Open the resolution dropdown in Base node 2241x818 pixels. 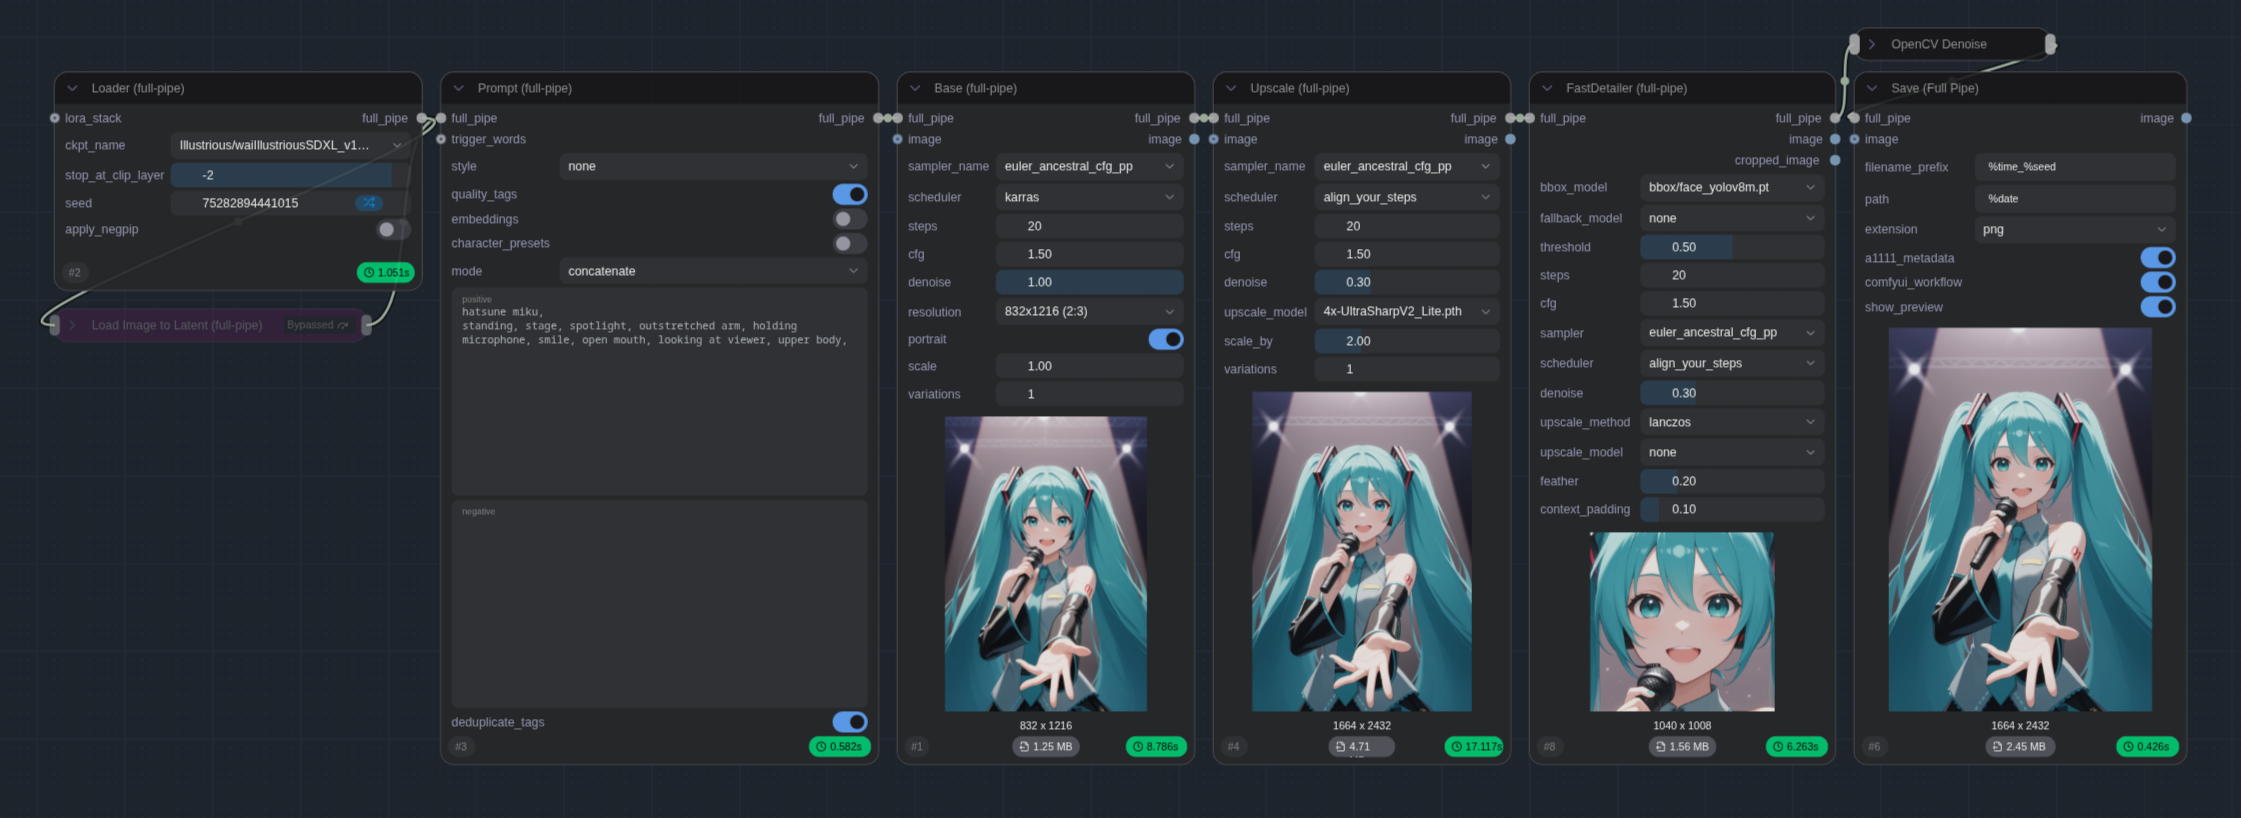tap(1090, 311)
